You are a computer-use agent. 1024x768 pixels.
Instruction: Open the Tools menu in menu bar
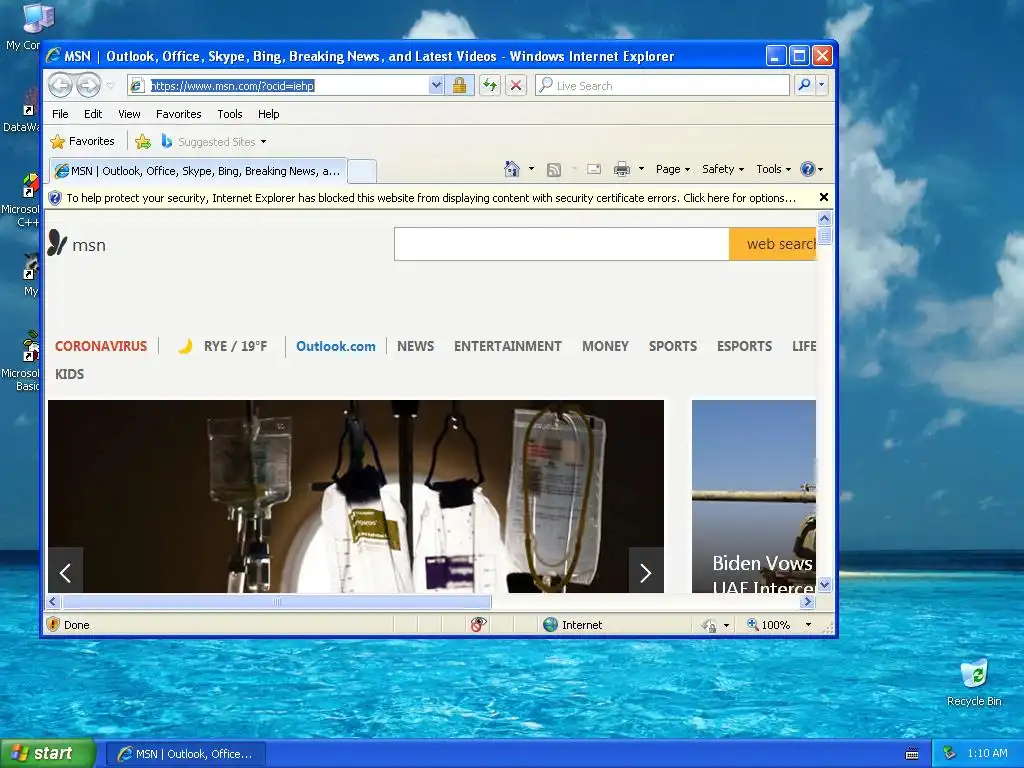[230, 114]
